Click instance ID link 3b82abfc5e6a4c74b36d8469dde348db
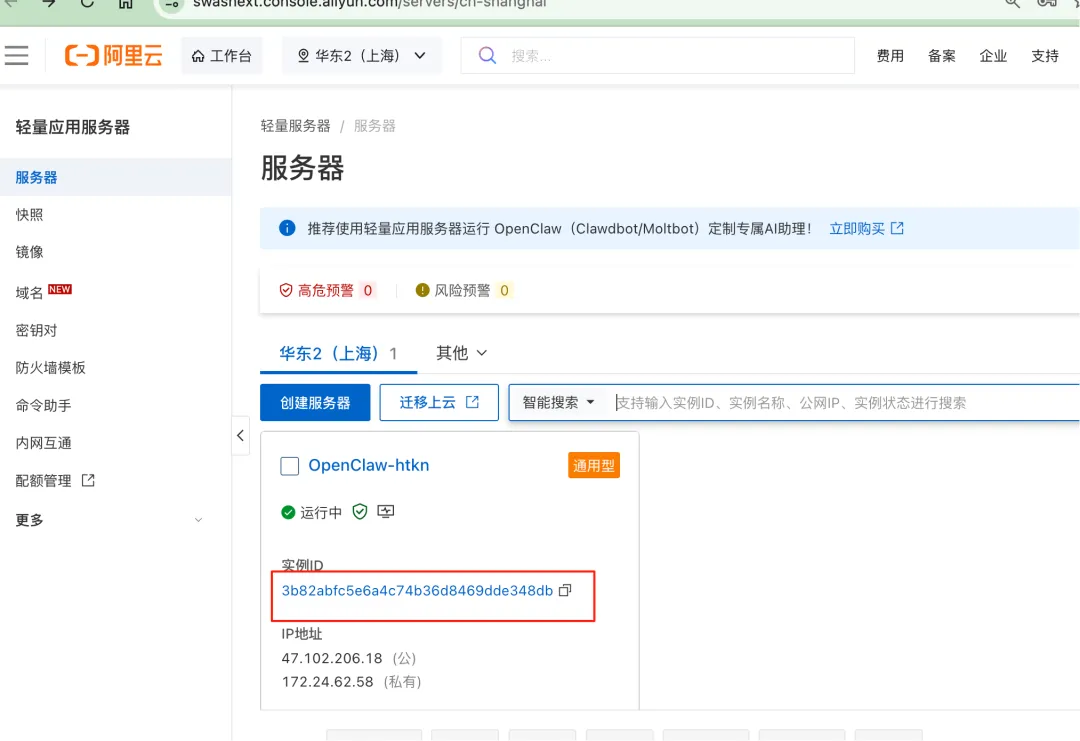Image resolution: width=1080 pixels, height=741 pixels. point(417,590)
